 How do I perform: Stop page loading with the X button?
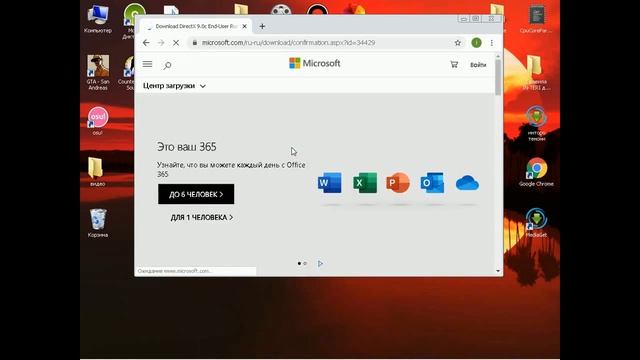tap(176, 42)
